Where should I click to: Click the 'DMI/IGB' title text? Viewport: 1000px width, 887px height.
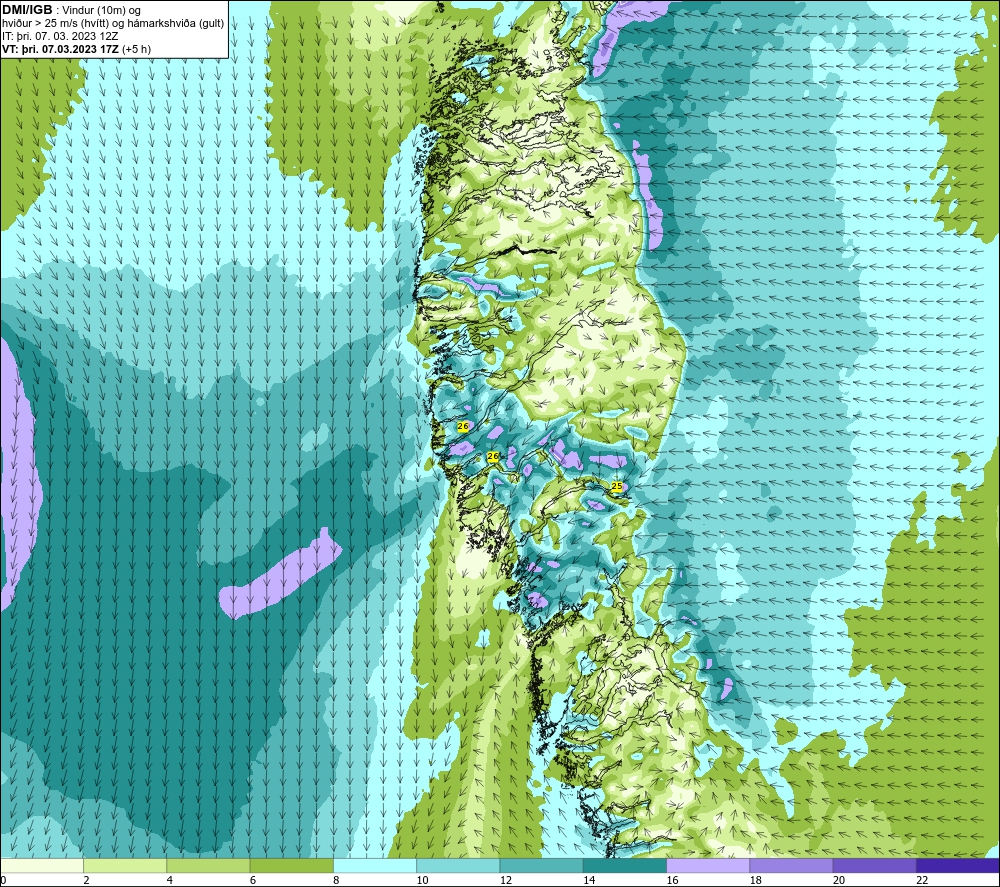tap(27, 10)
